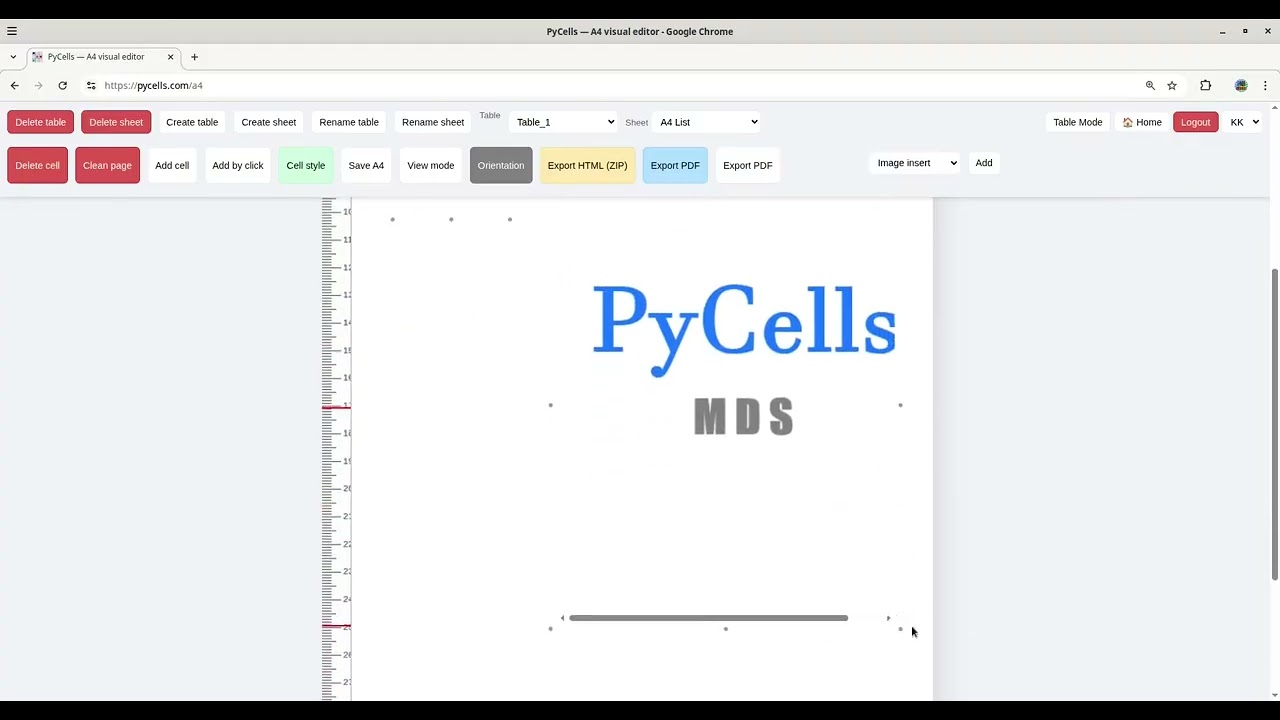Click the MDS text in the logo
The width and height of the screenshot is (1280, 720).
744,416
